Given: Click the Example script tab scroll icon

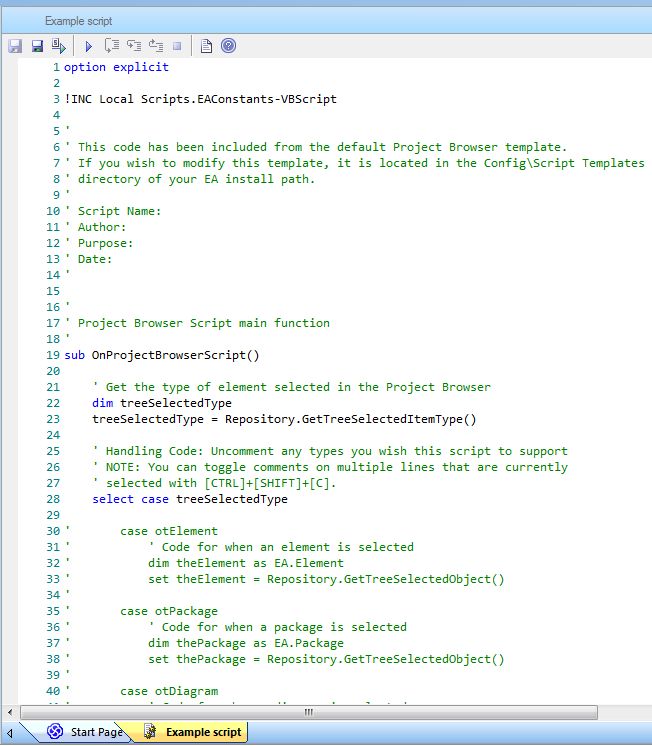Looking at the screenshot, I should click(x=150, y=731).
